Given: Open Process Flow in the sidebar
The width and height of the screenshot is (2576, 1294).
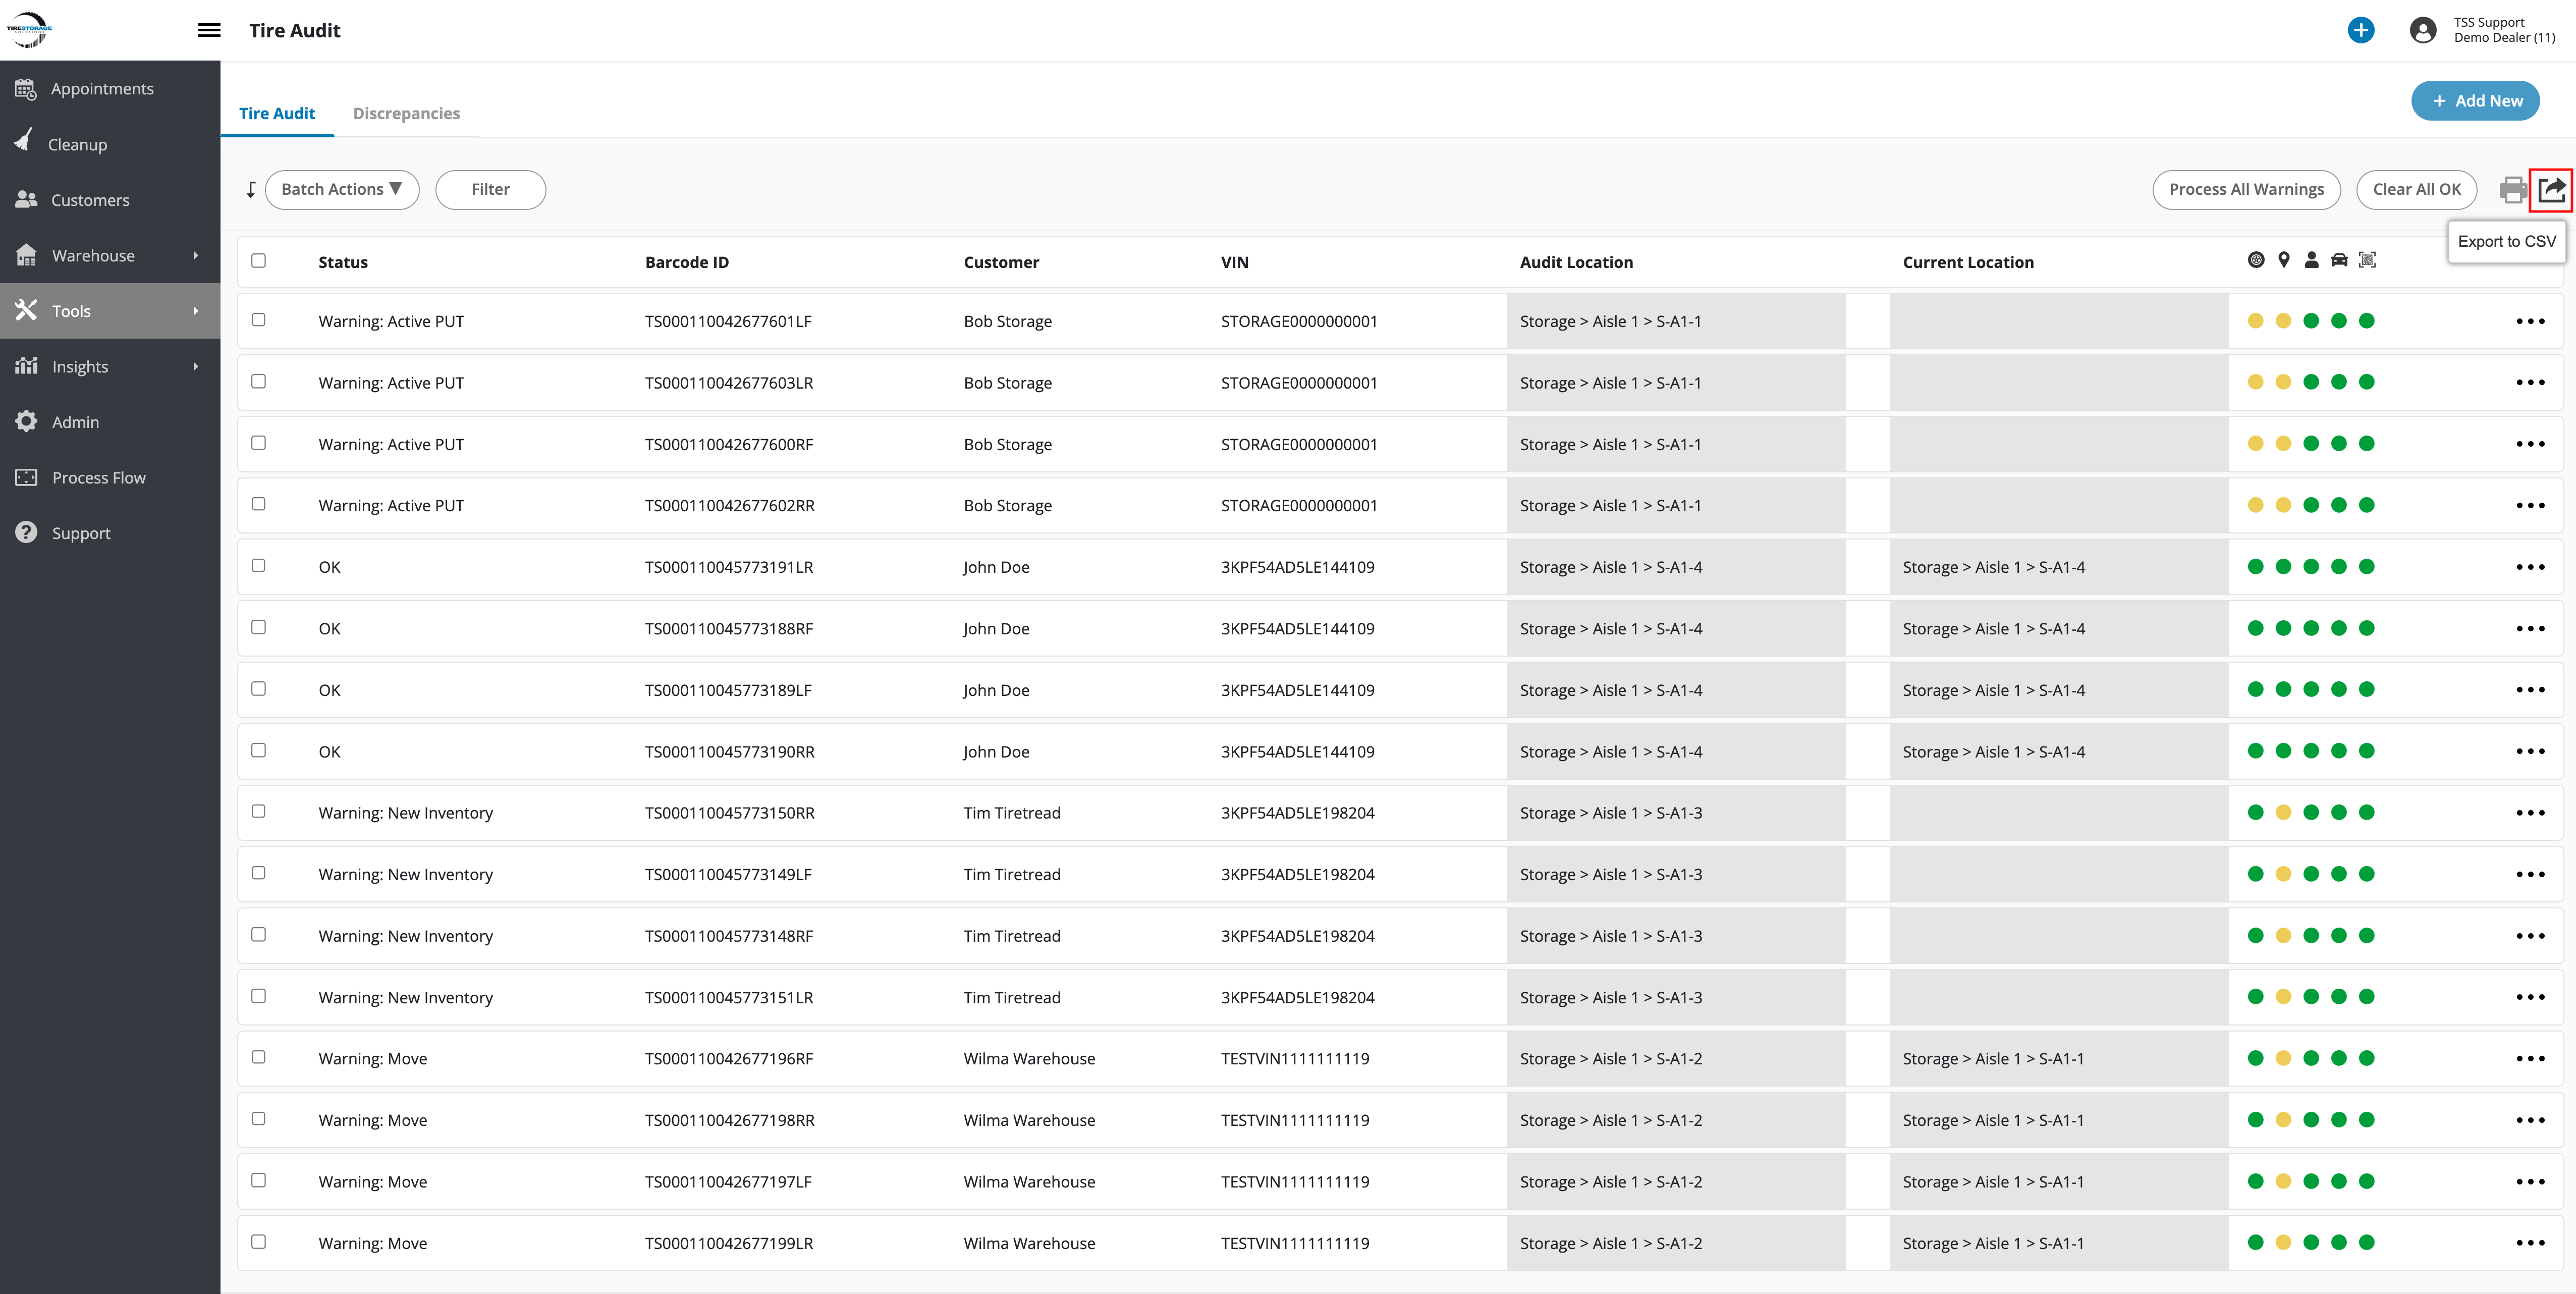Looking at the screenshot, I should click(x=98, y=477).
